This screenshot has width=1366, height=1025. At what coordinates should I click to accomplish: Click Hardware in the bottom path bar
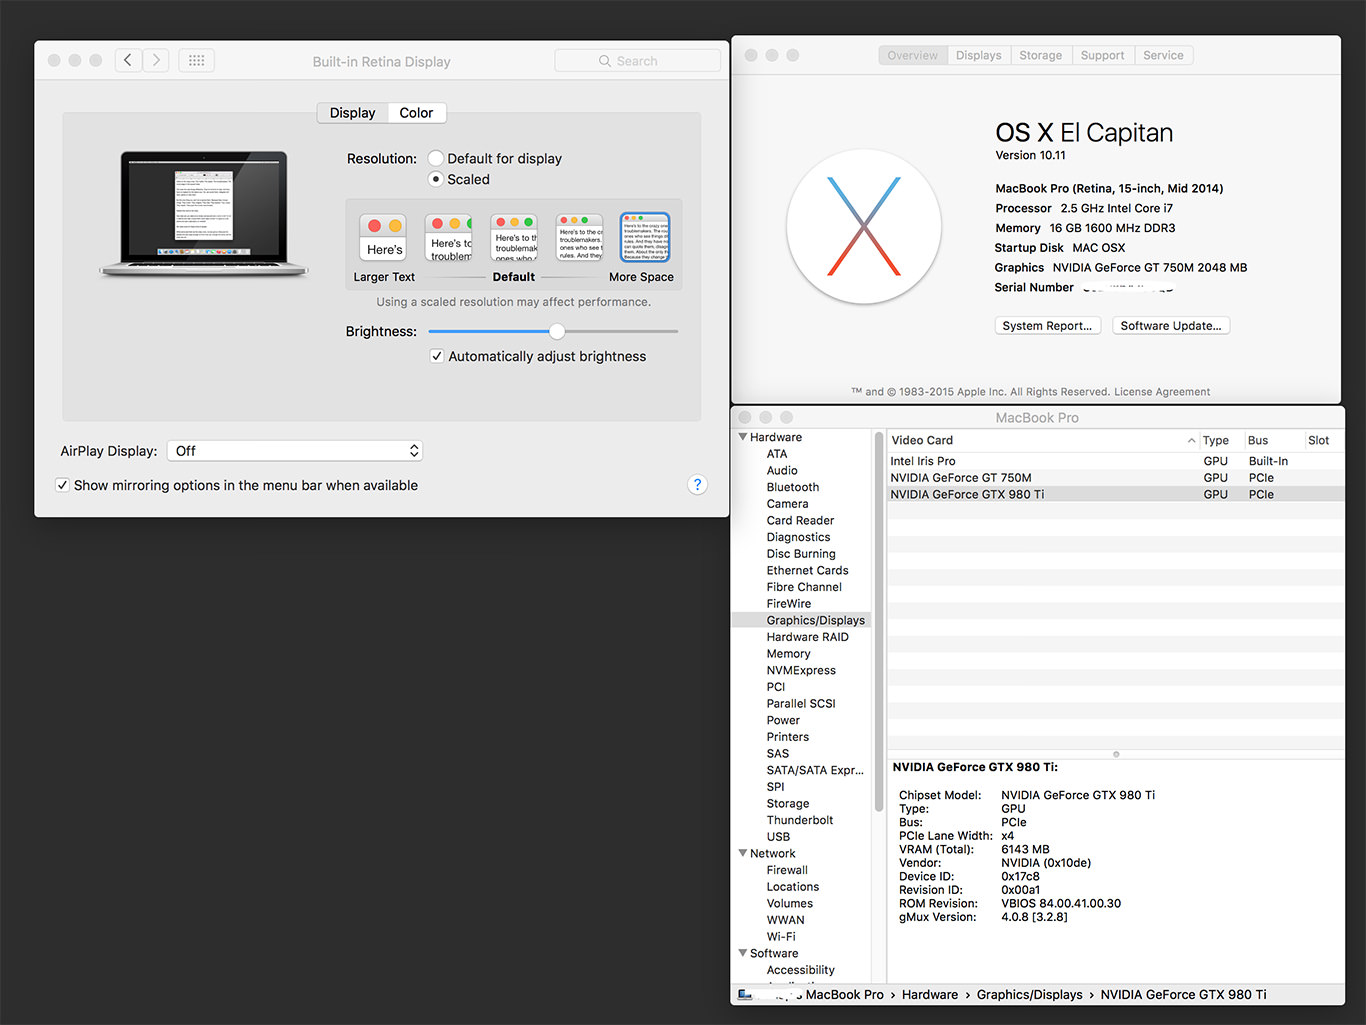click(x=930, y=995)
